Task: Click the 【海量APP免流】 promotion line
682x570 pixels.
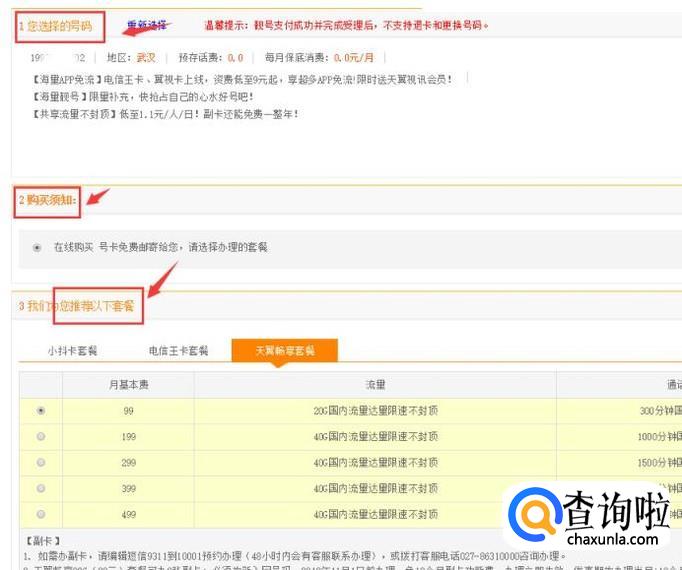Action: pos(242,80)
